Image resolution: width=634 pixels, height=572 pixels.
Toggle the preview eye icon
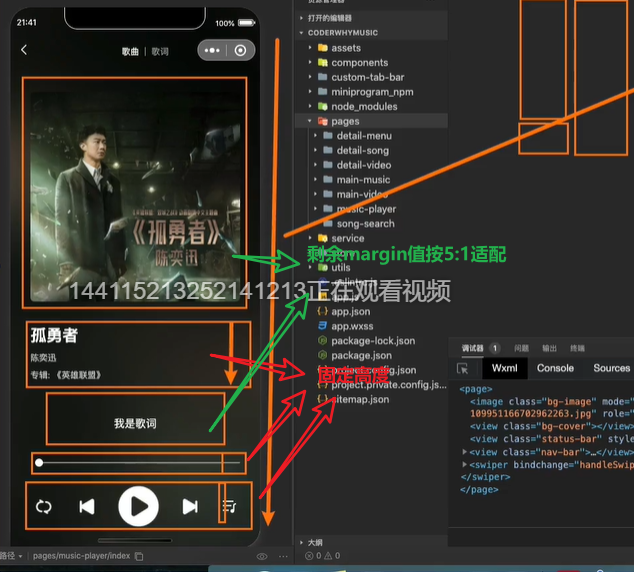tap(262, 557)
